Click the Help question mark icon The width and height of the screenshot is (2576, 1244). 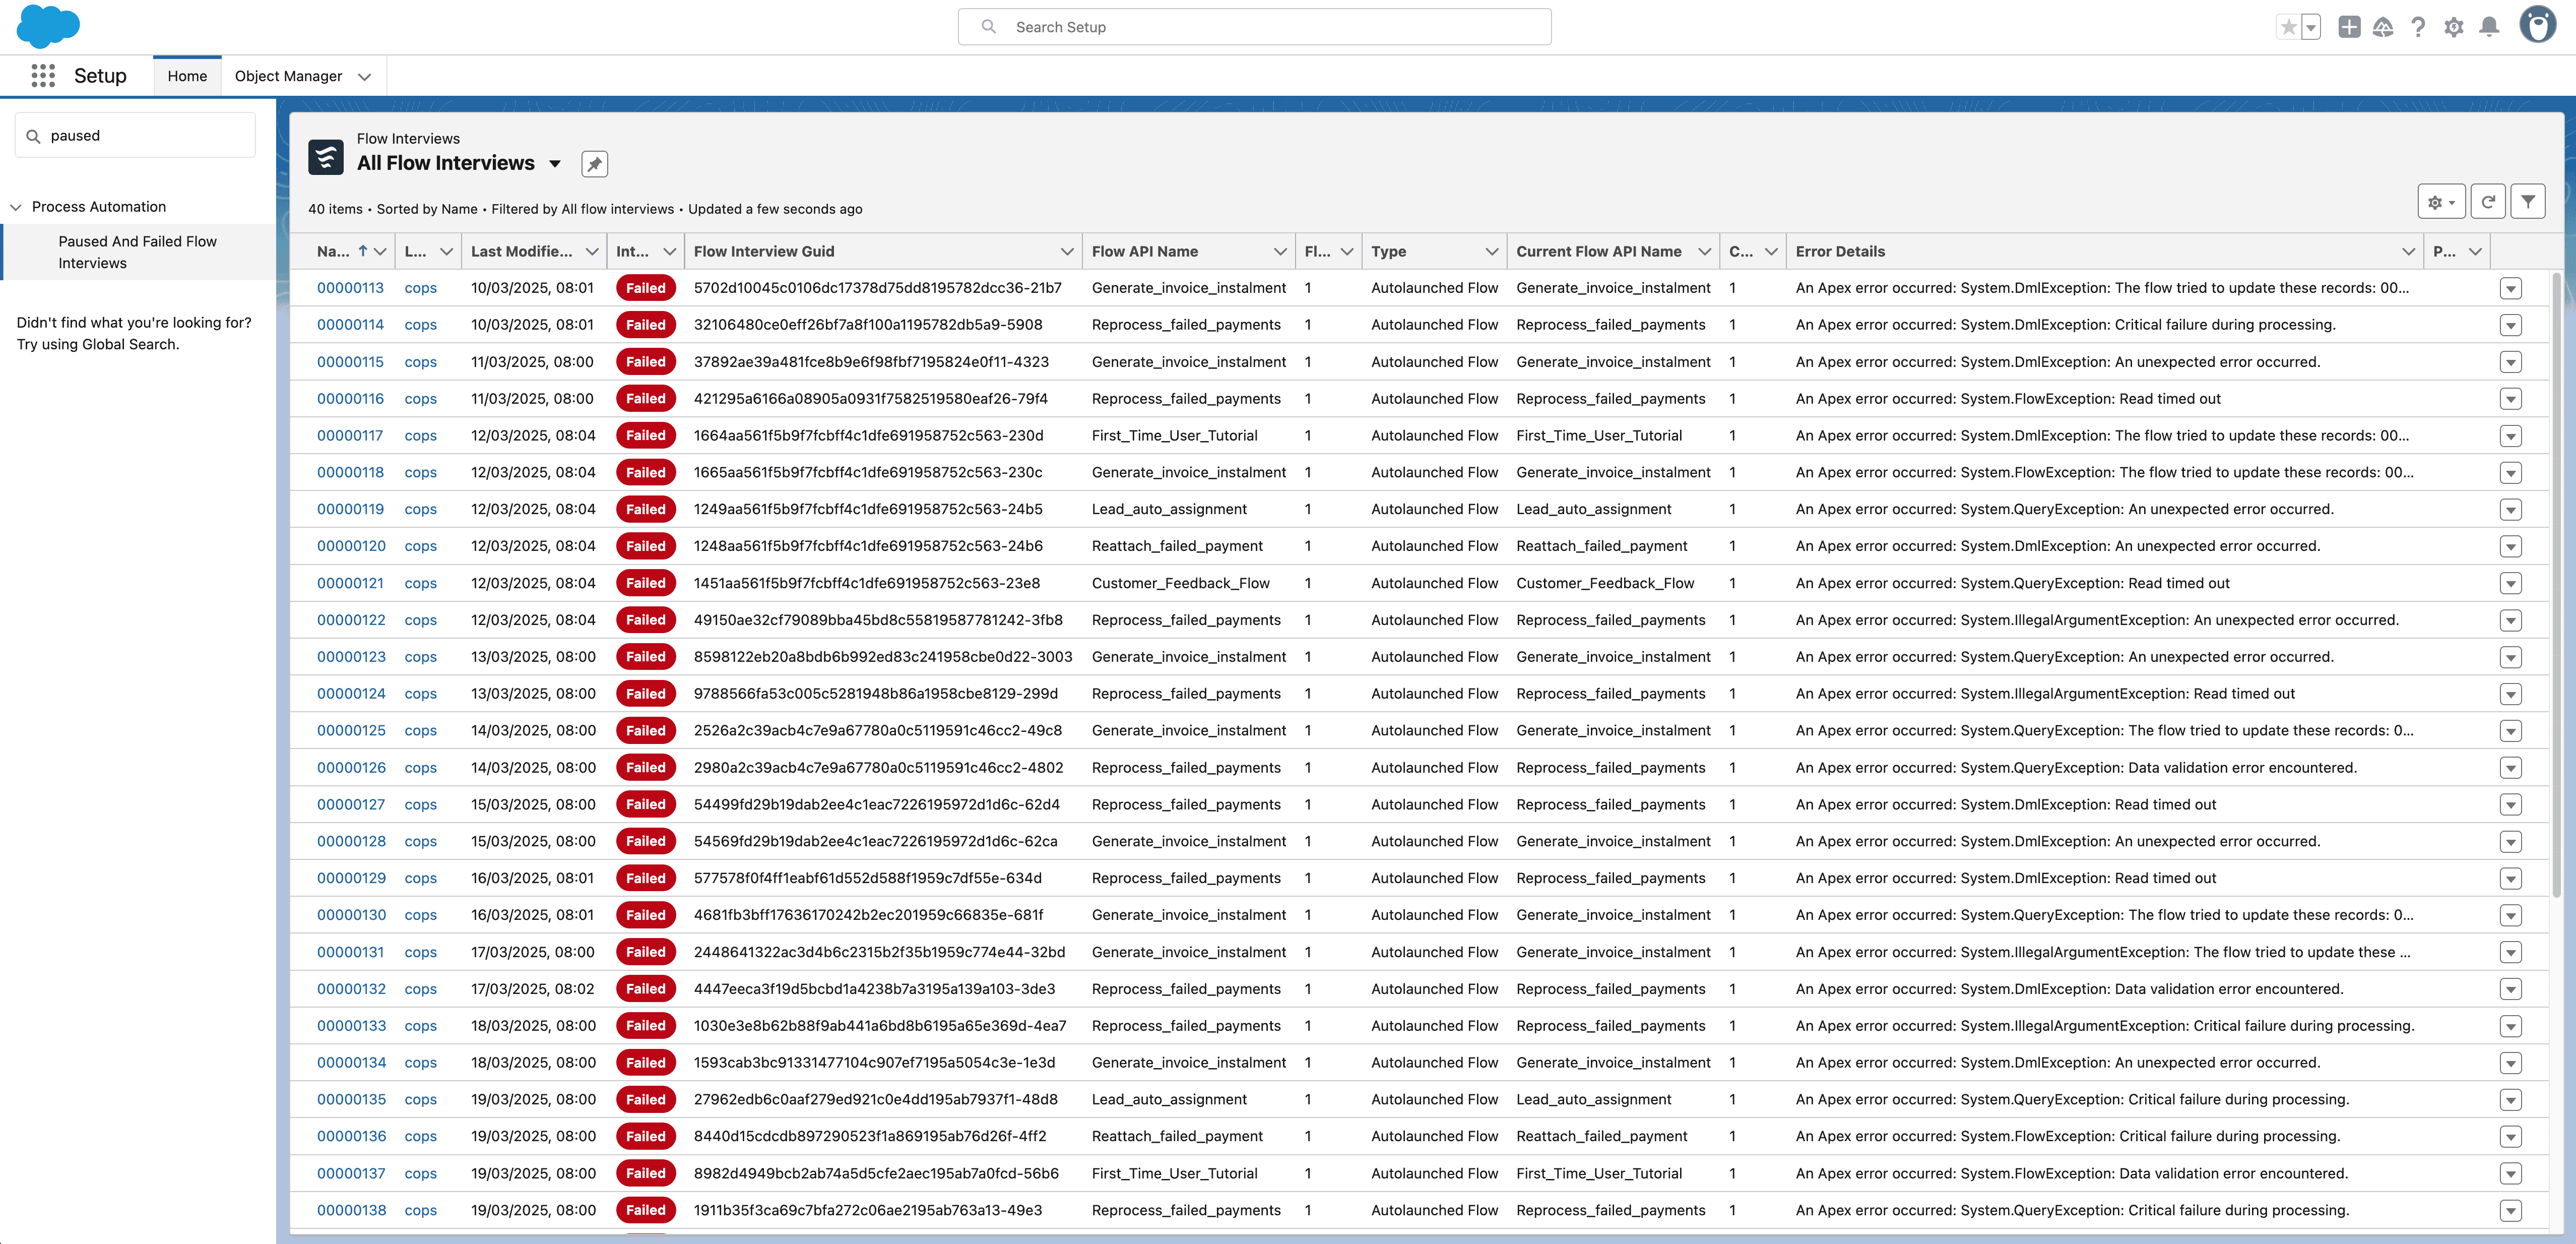(2418, 27)
